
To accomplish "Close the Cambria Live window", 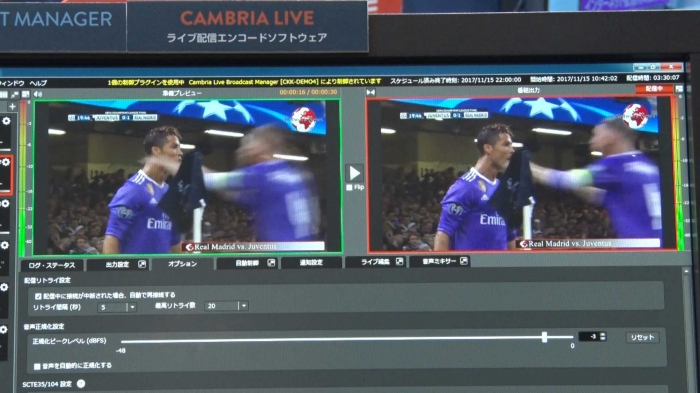I will (671, 67).
